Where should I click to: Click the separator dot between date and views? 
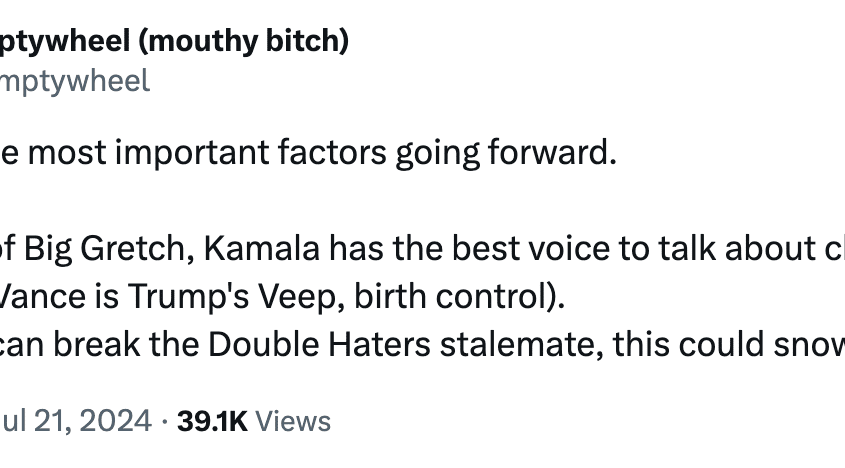[x=164, y=422]
